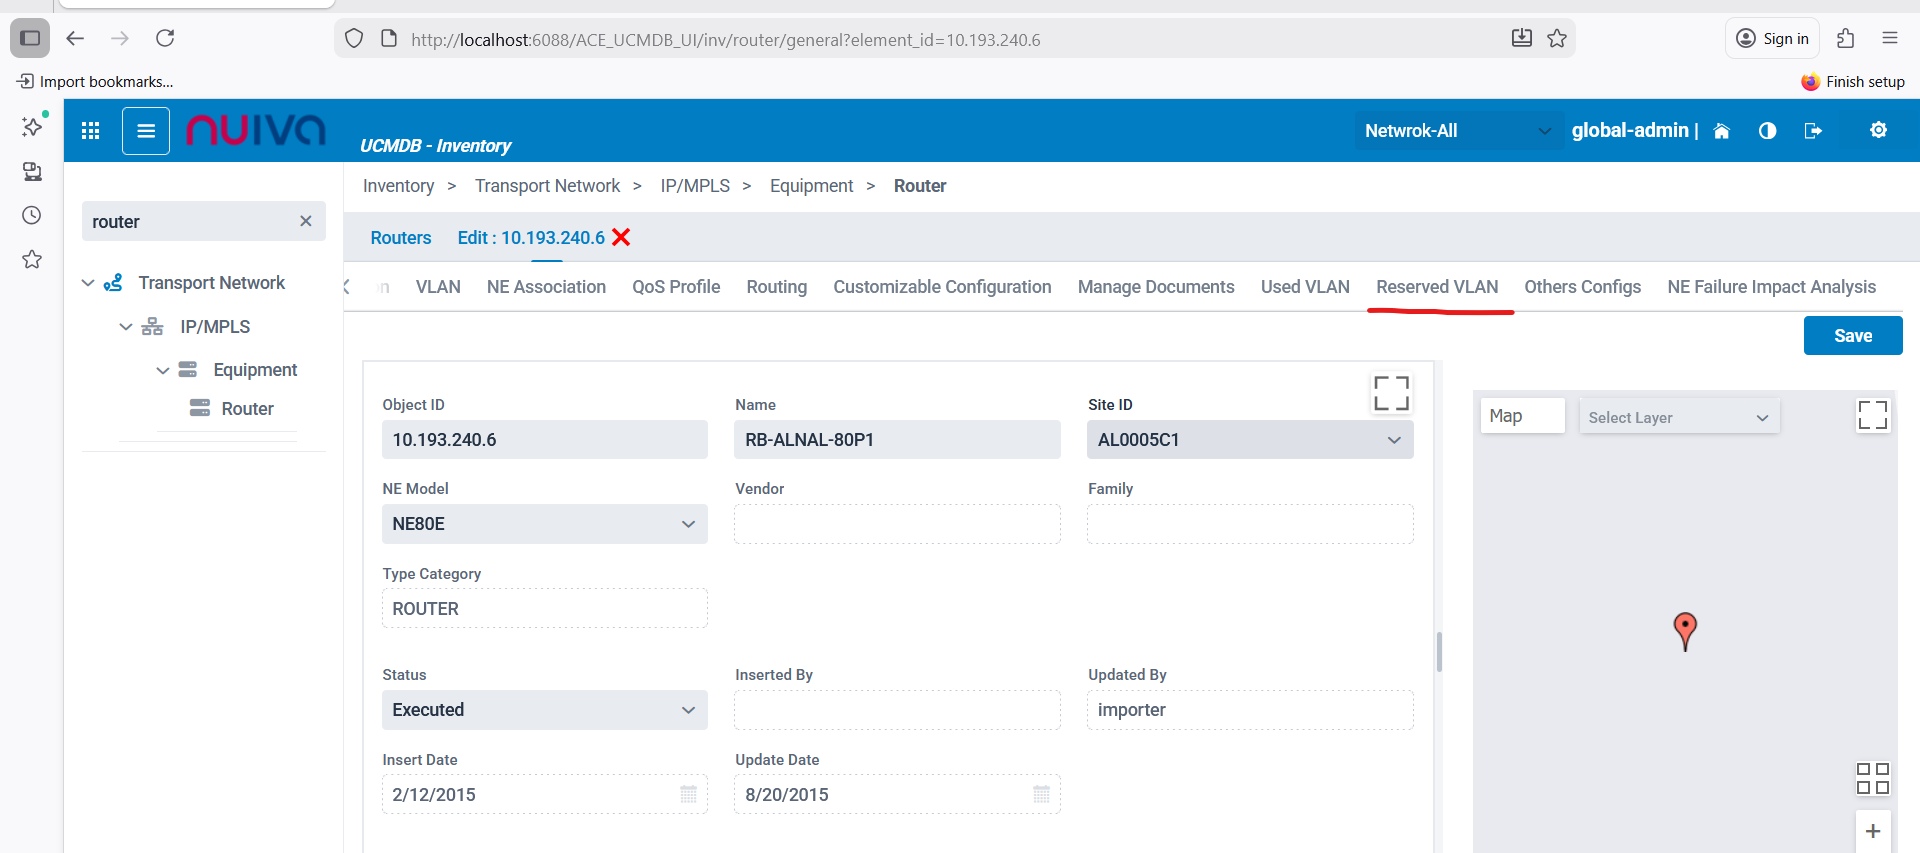This screenshot has height=853, width=1920.
Task: Go to home via house icon
Action: pos(1721,131)
